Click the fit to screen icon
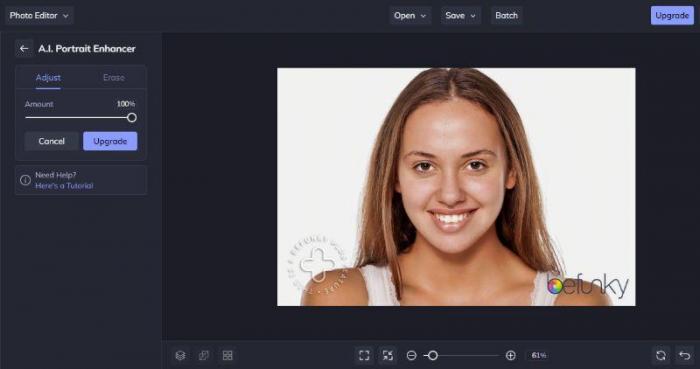 pyautogui.click(x=364, y=355)
